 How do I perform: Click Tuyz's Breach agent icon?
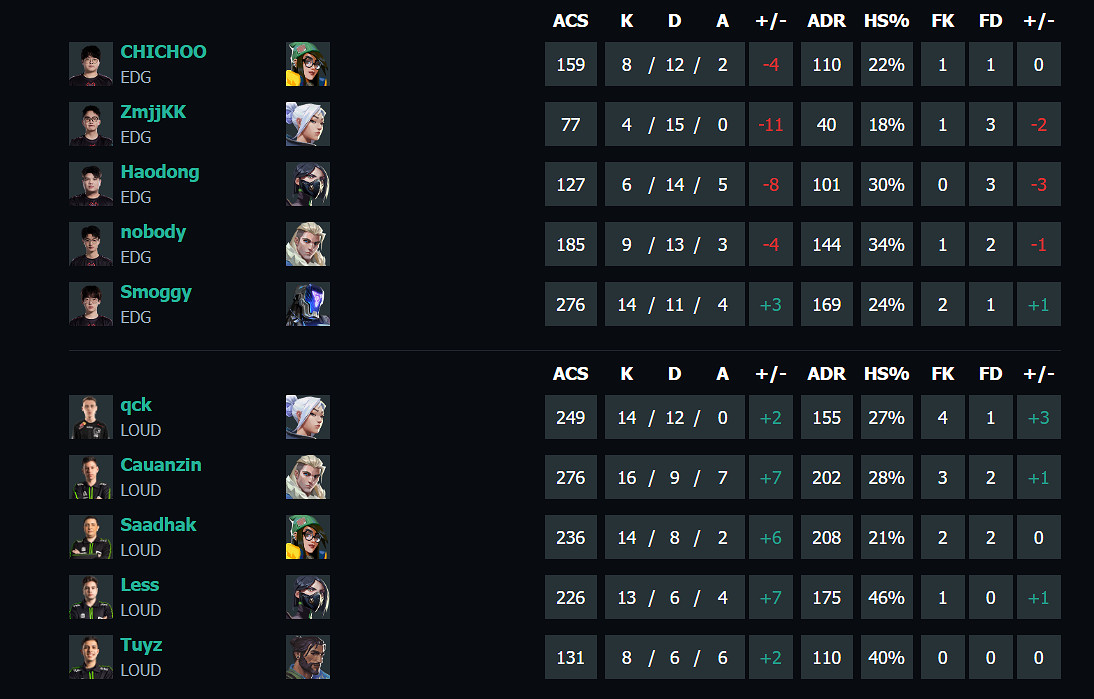pos(308,657)
